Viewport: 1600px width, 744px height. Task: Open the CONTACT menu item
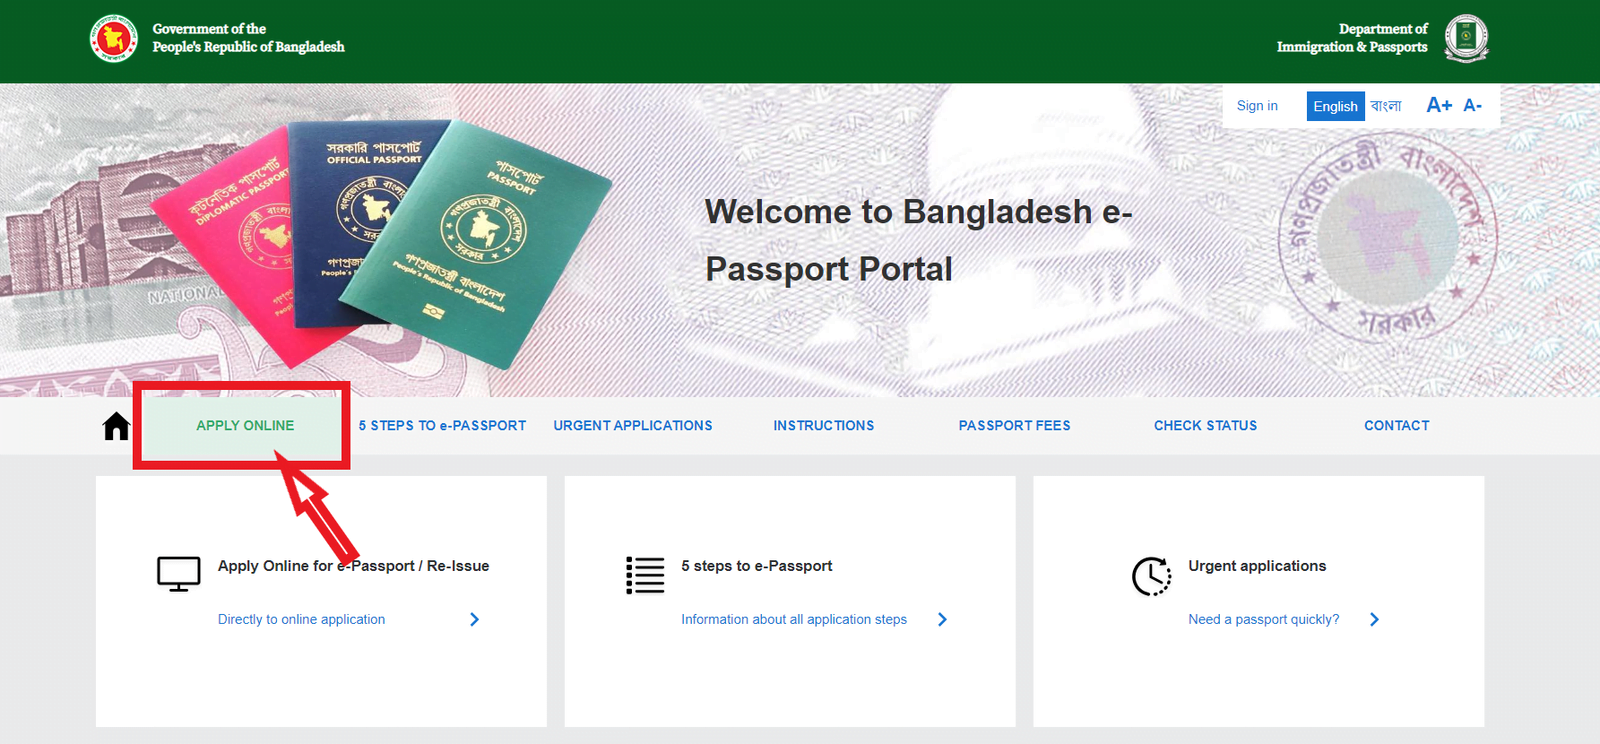(x=1396, y=426)
